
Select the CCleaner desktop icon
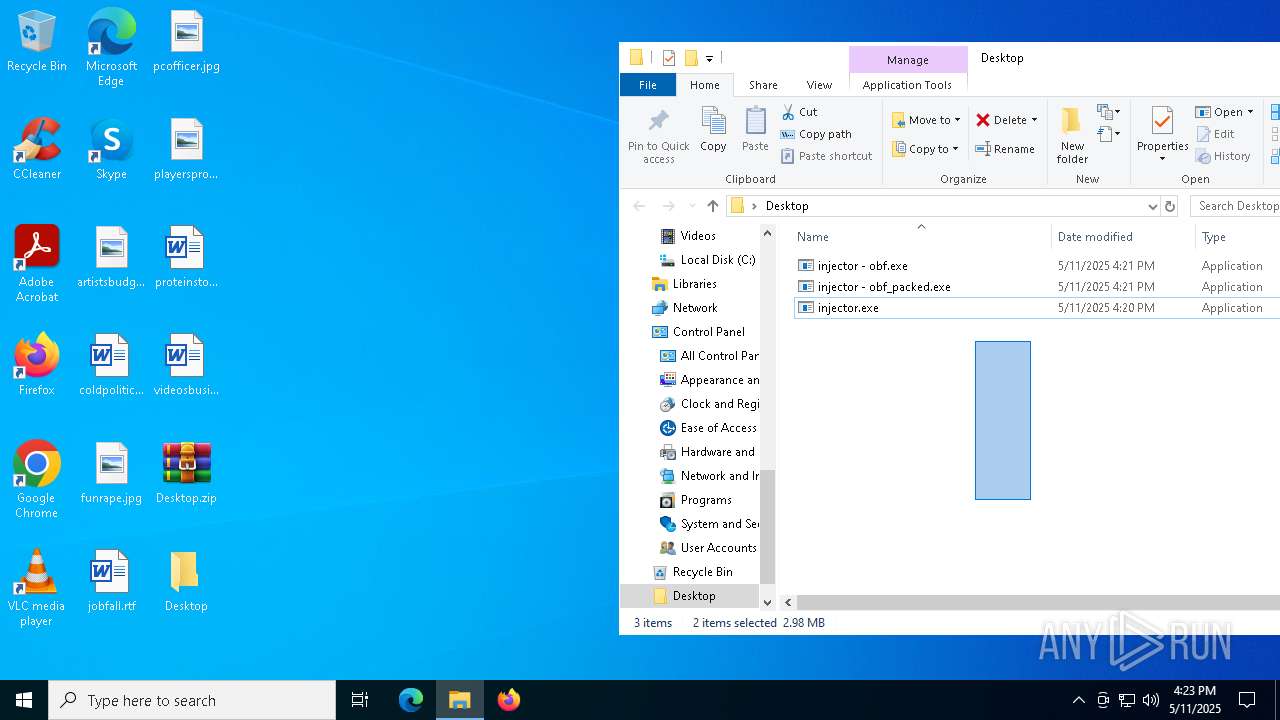click(x=37, y=150)
